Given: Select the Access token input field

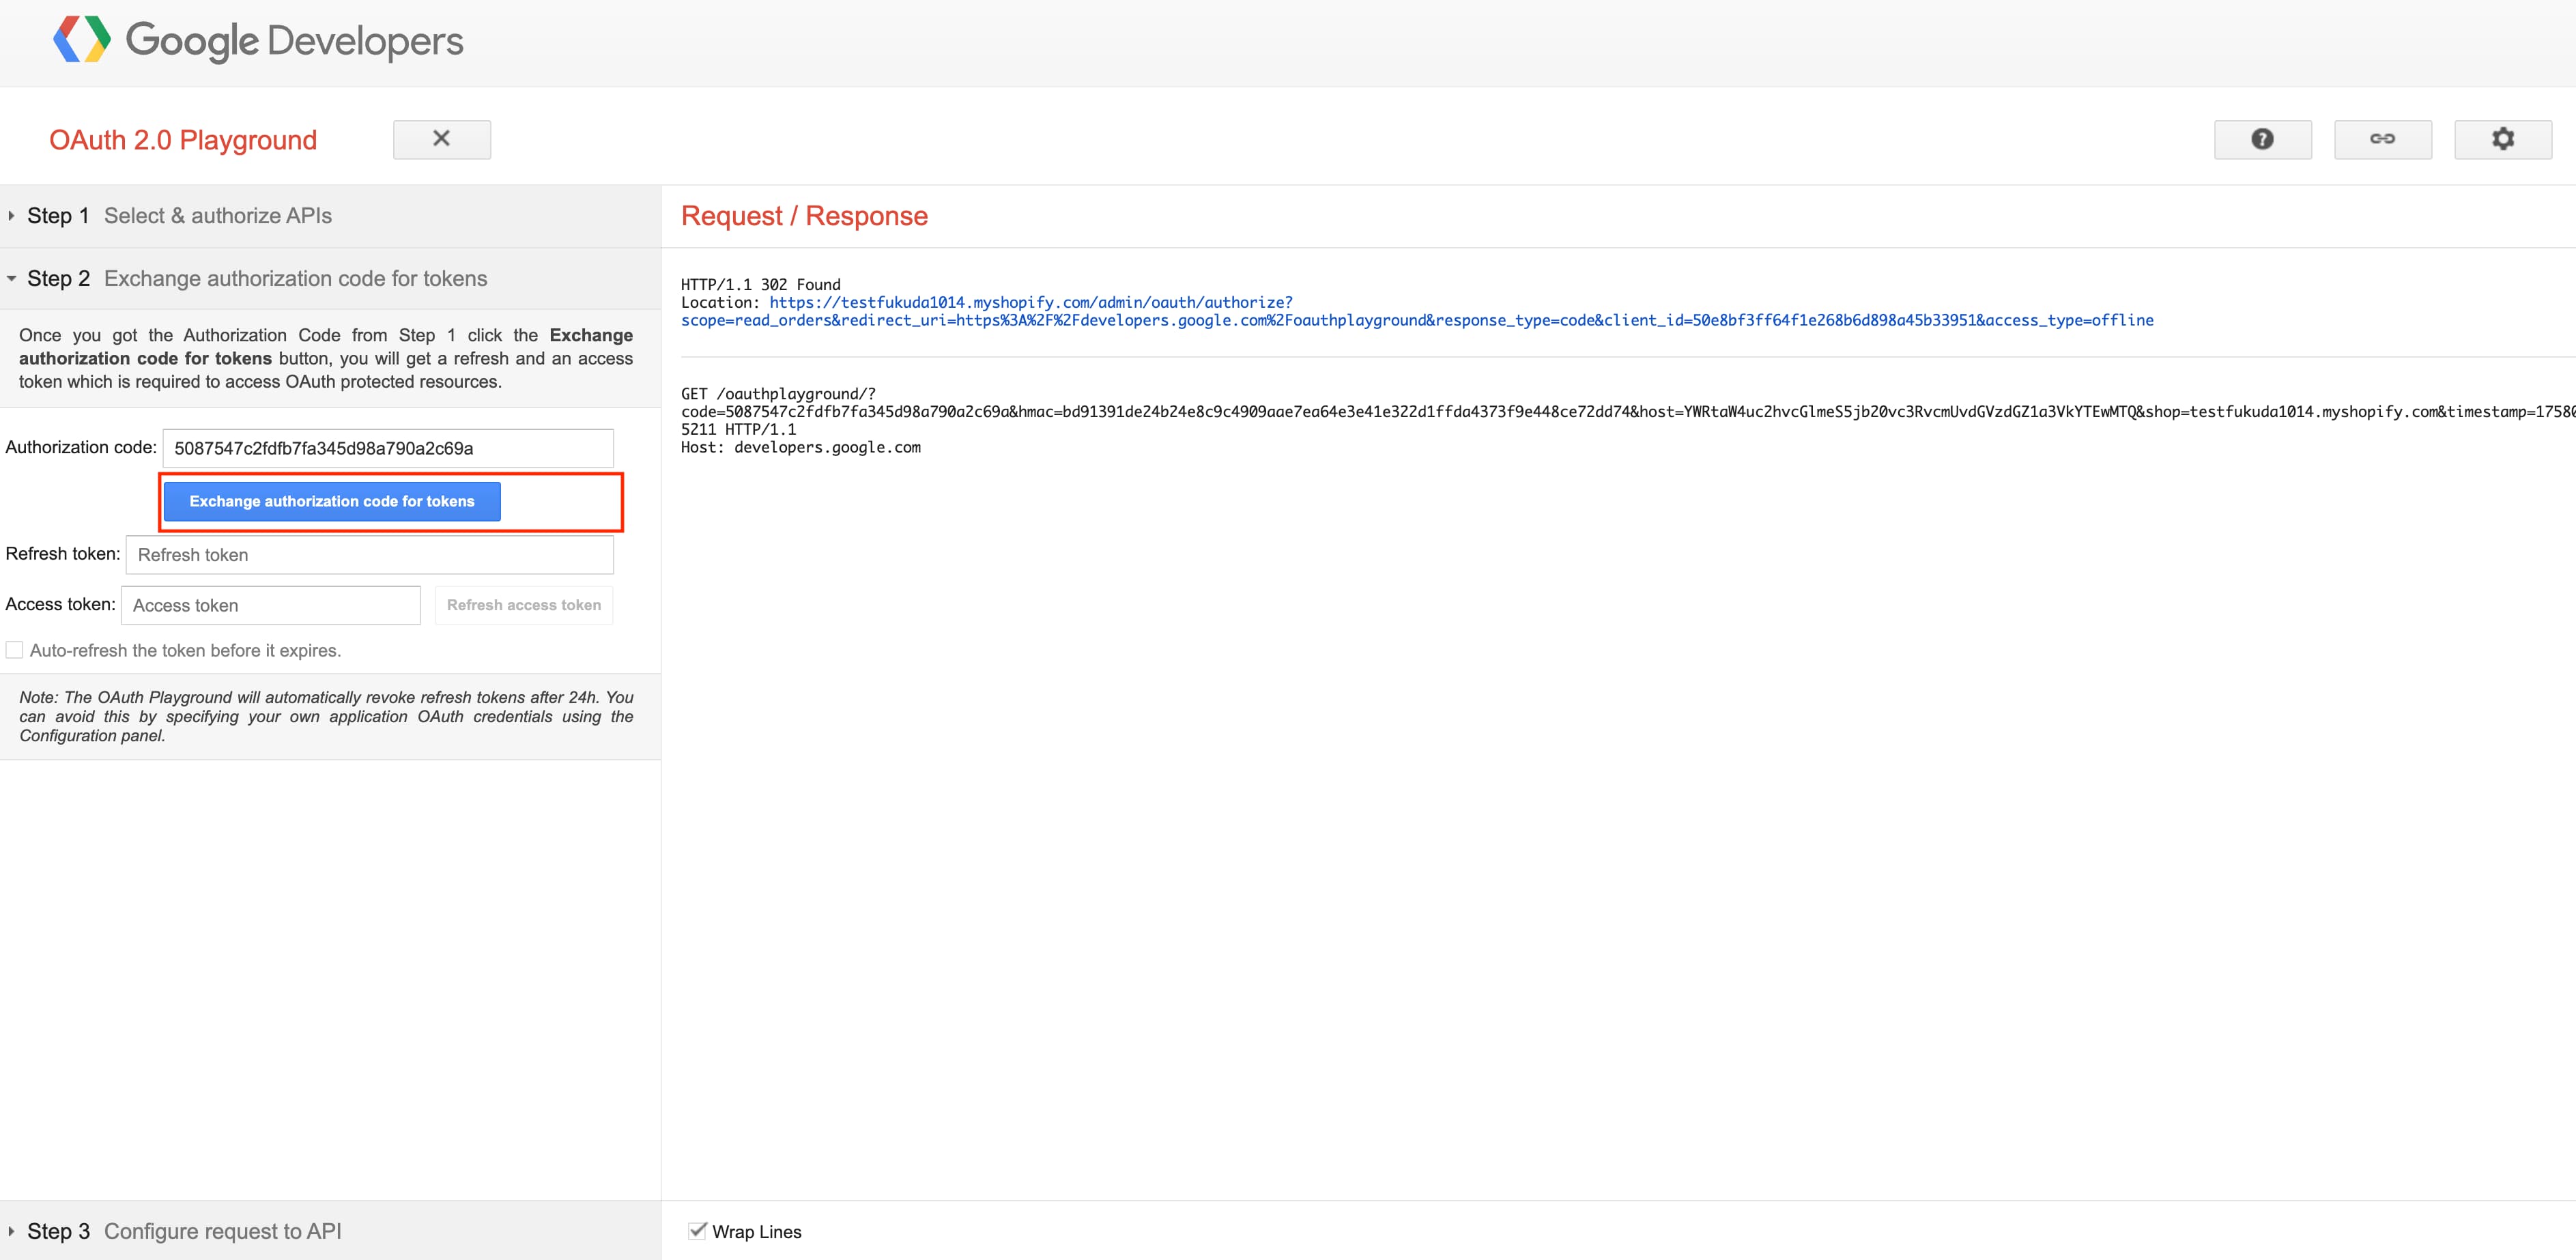Looking at the screenshot, I should pos(271,605).
